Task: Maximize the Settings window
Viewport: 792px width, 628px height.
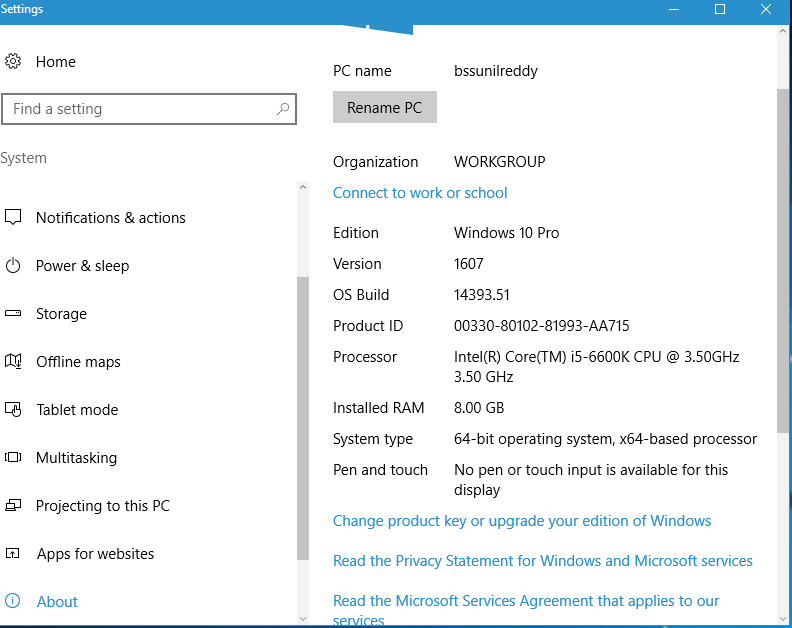Action: (x=720, y=9)
